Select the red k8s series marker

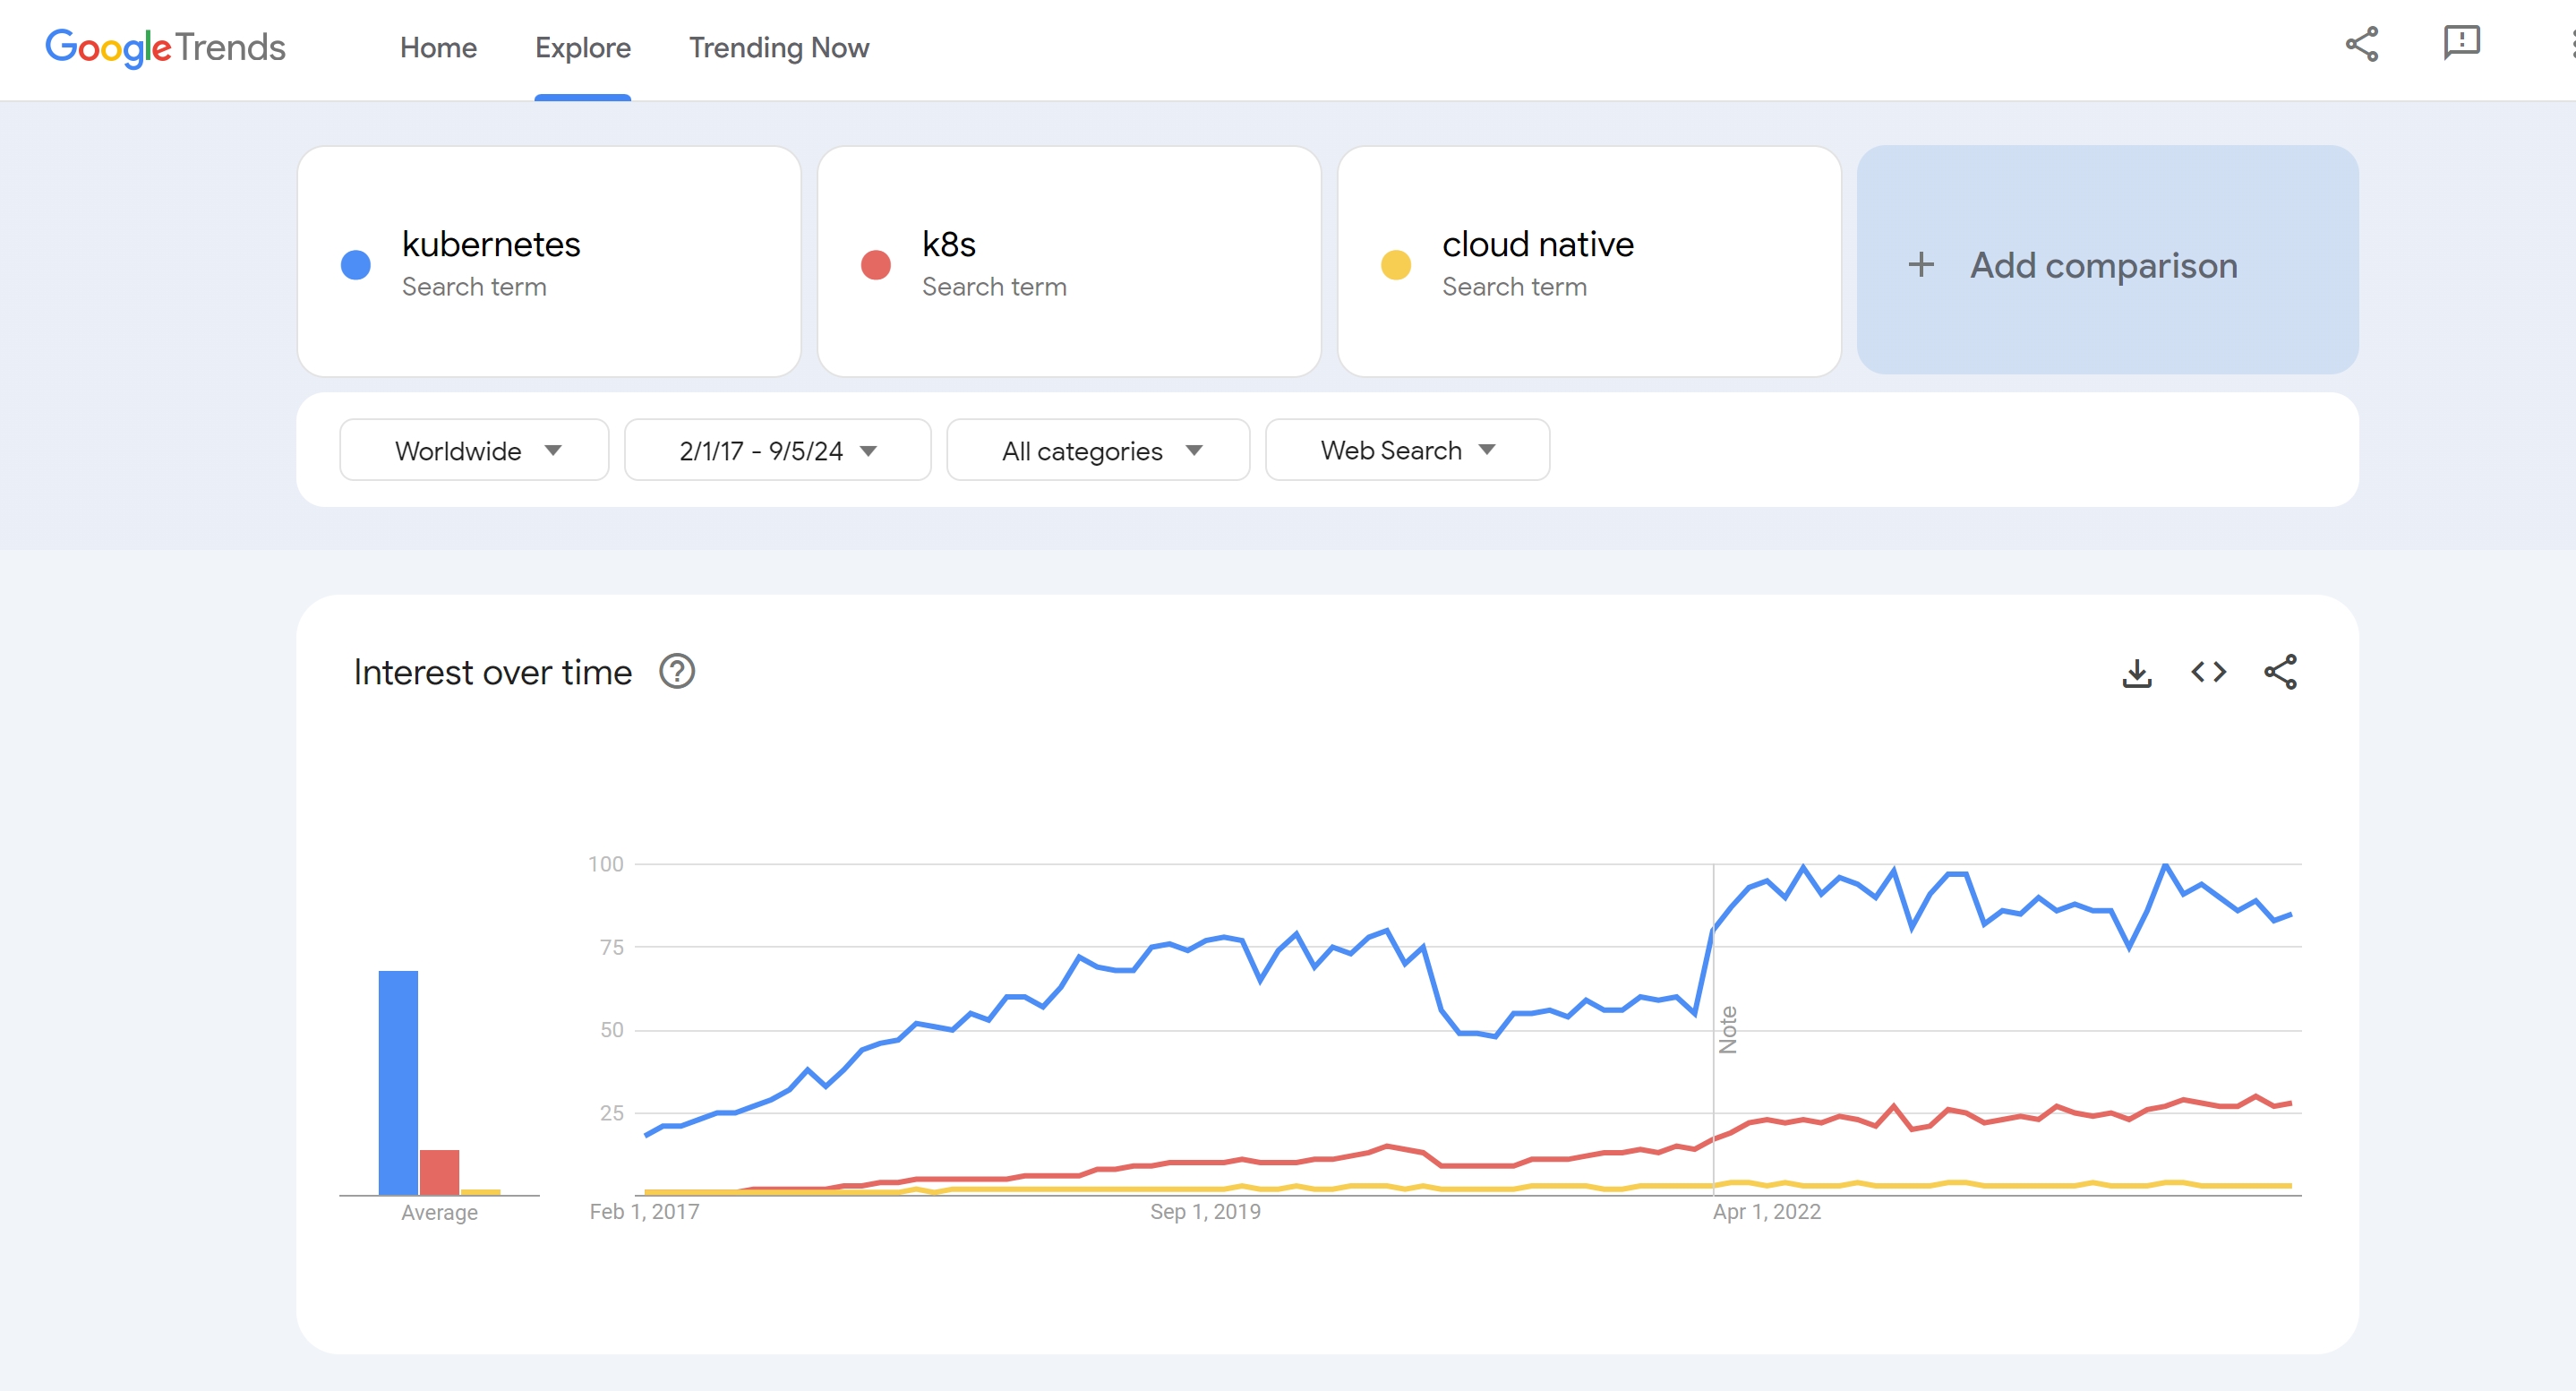click(876, 264)
